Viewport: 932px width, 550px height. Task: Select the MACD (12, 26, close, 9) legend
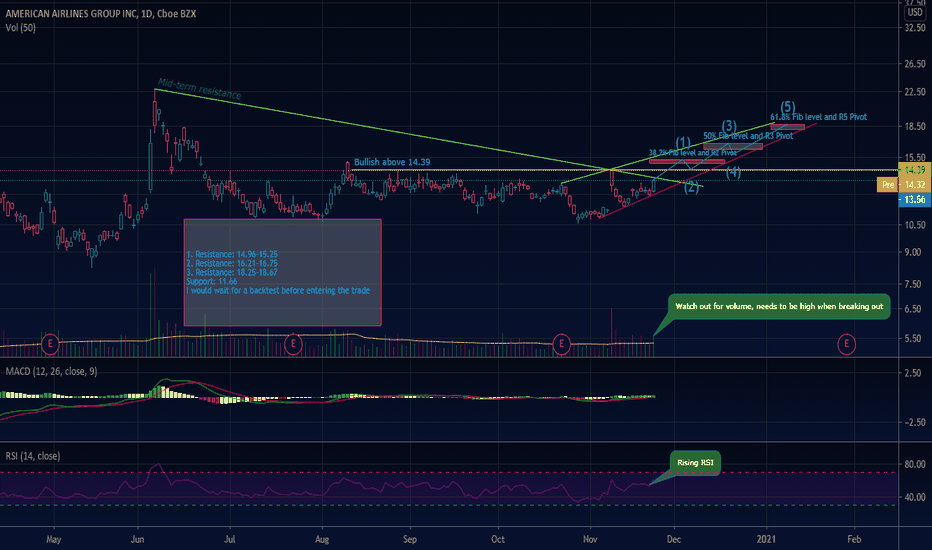point(51,371)
